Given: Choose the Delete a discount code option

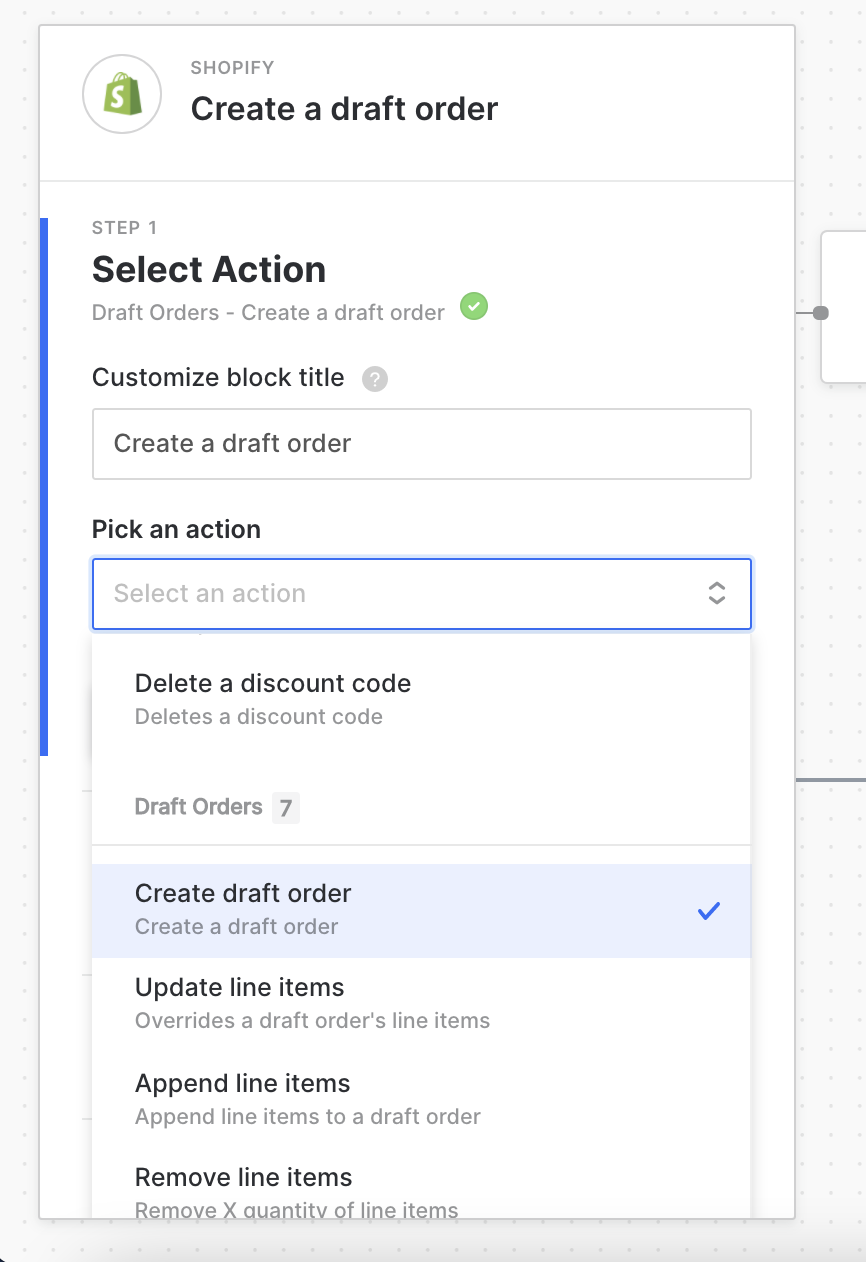Looking at the screenshot, I should (x=273, y=698).
